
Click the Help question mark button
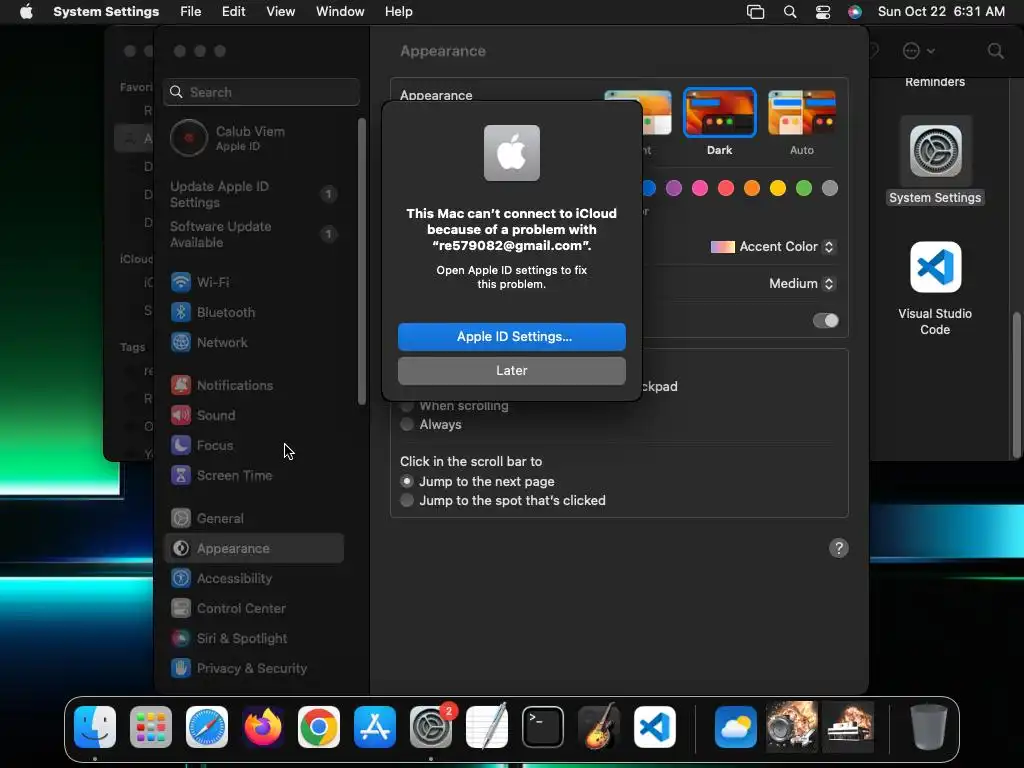[x=839, y=548]
